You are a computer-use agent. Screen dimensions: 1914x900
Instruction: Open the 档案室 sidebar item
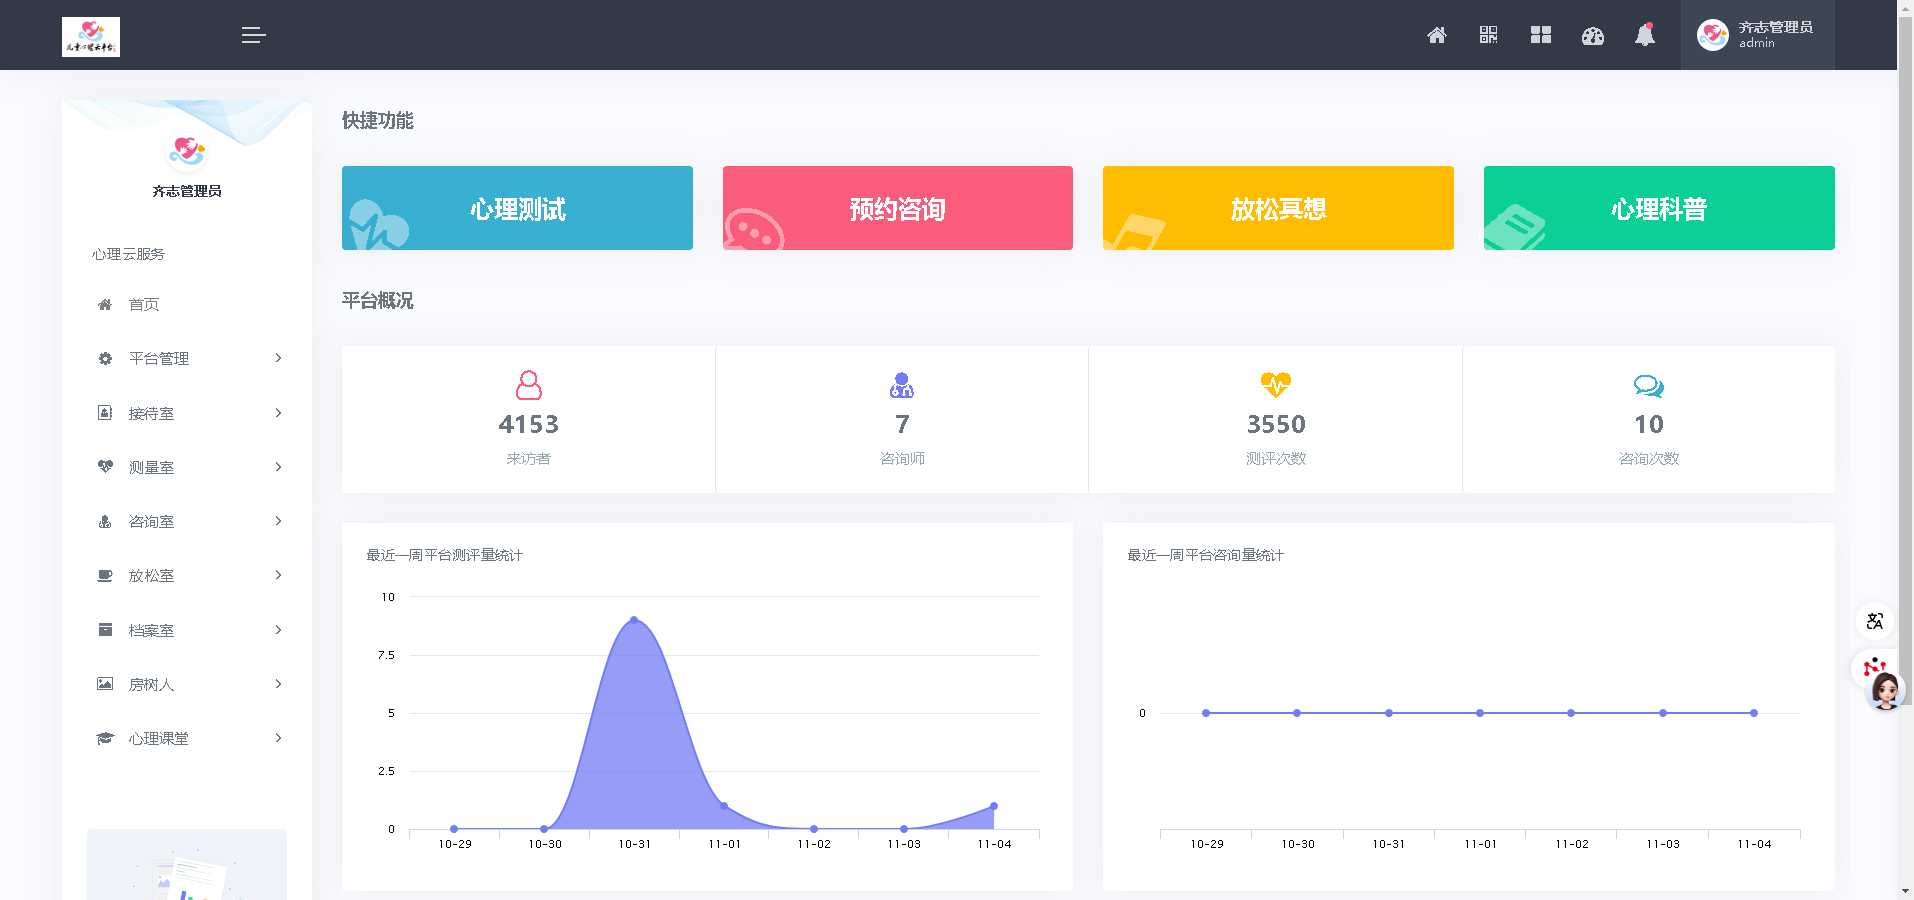point(151,630)
